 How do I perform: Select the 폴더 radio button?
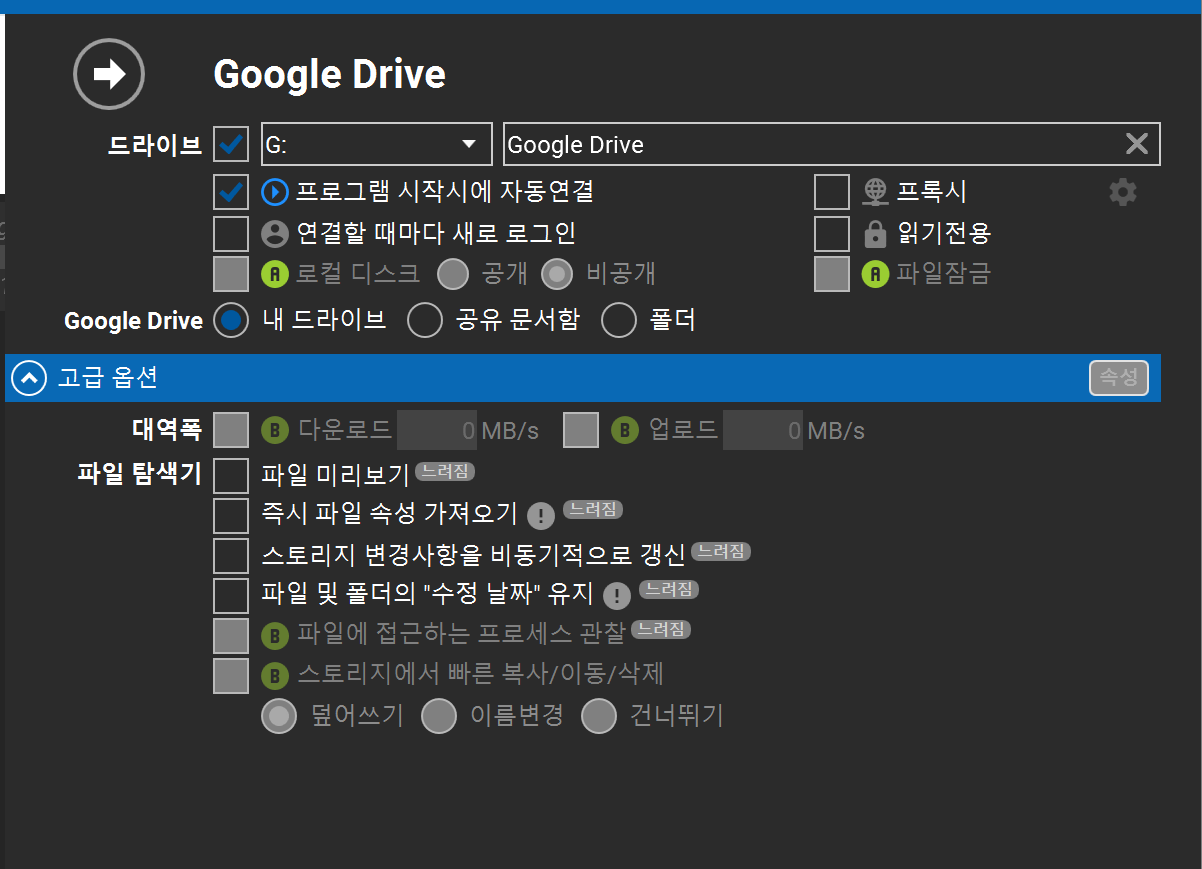pyautogui.click(x=619, y=321)
